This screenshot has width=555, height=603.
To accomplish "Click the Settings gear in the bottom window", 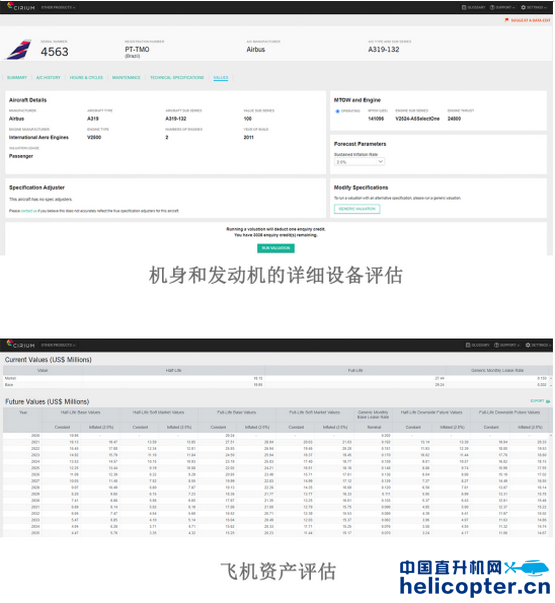I will point(528,345).
